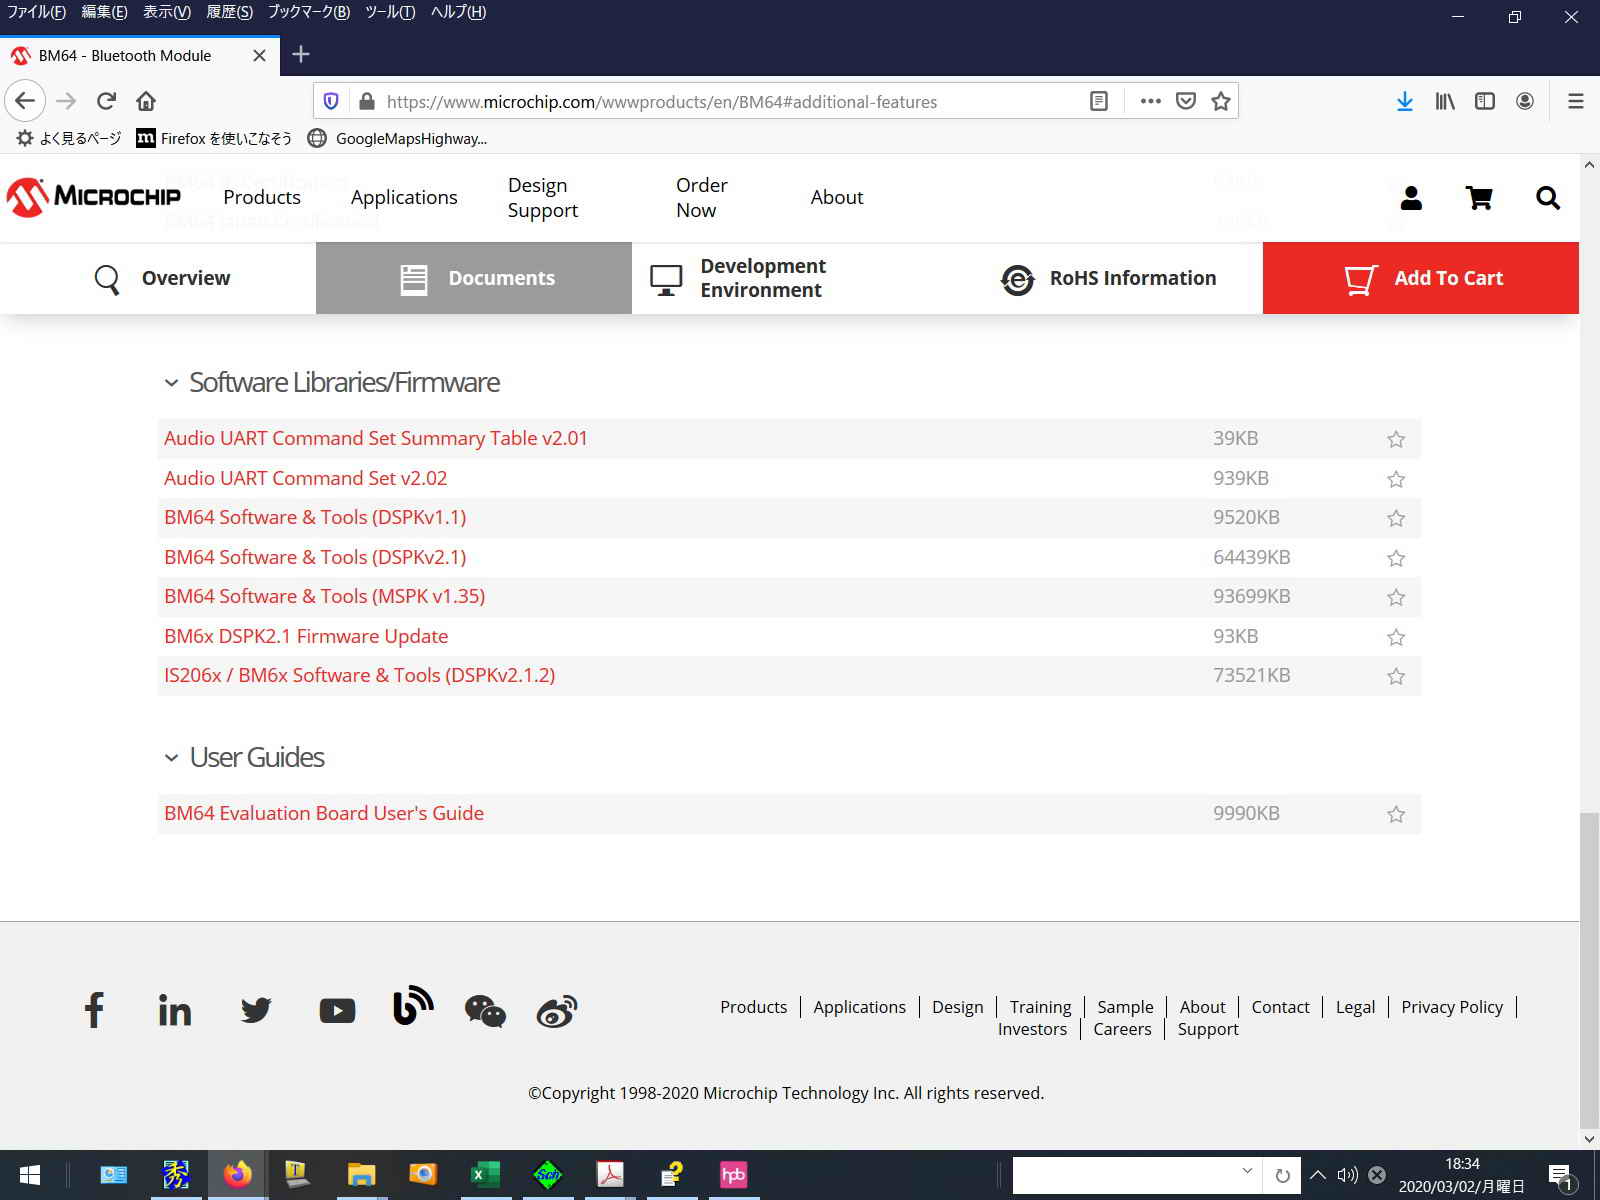
Task: Open the Firefox downloads panel
Action: point(1405,101)
